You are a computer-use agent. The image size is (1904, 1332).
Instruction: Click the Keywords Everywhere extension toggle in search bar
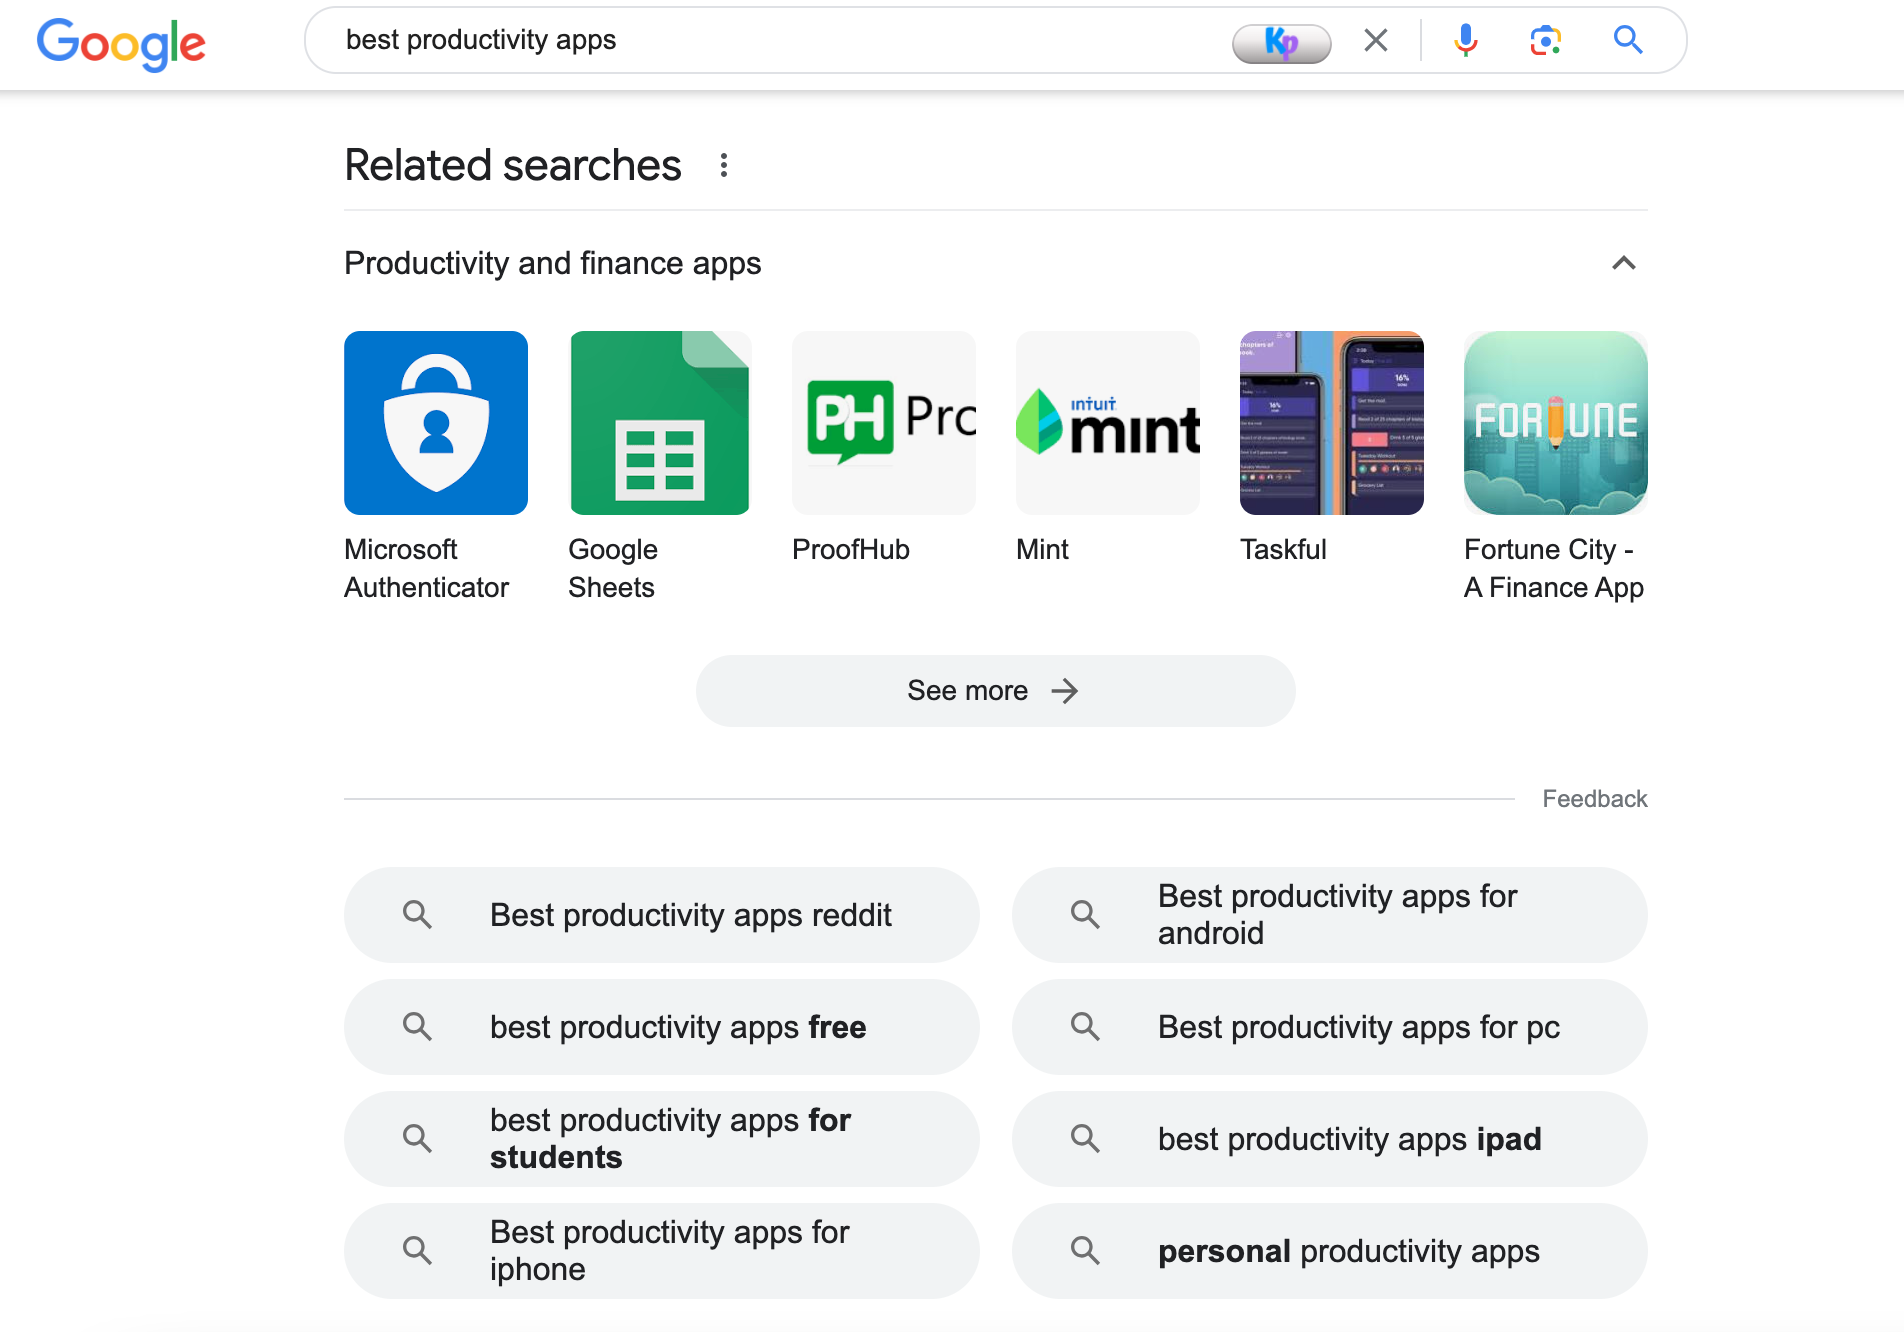pos(1281,43)
